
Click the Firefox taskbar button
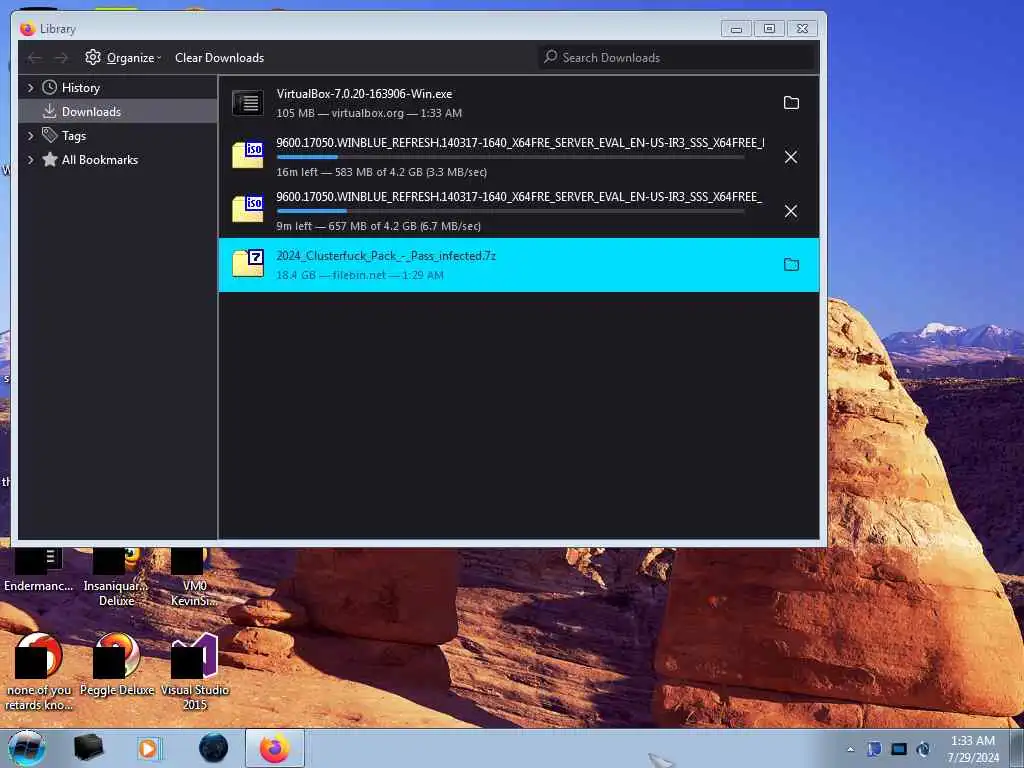(275, 748)
